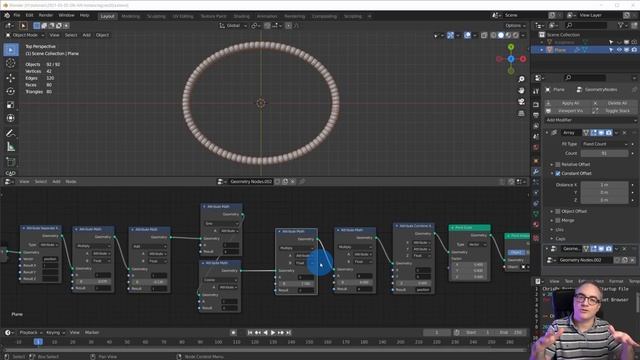Viewport: 640px width, 360px height.
Task: Enable the Merge checkbox
Action: click(558, 220)
